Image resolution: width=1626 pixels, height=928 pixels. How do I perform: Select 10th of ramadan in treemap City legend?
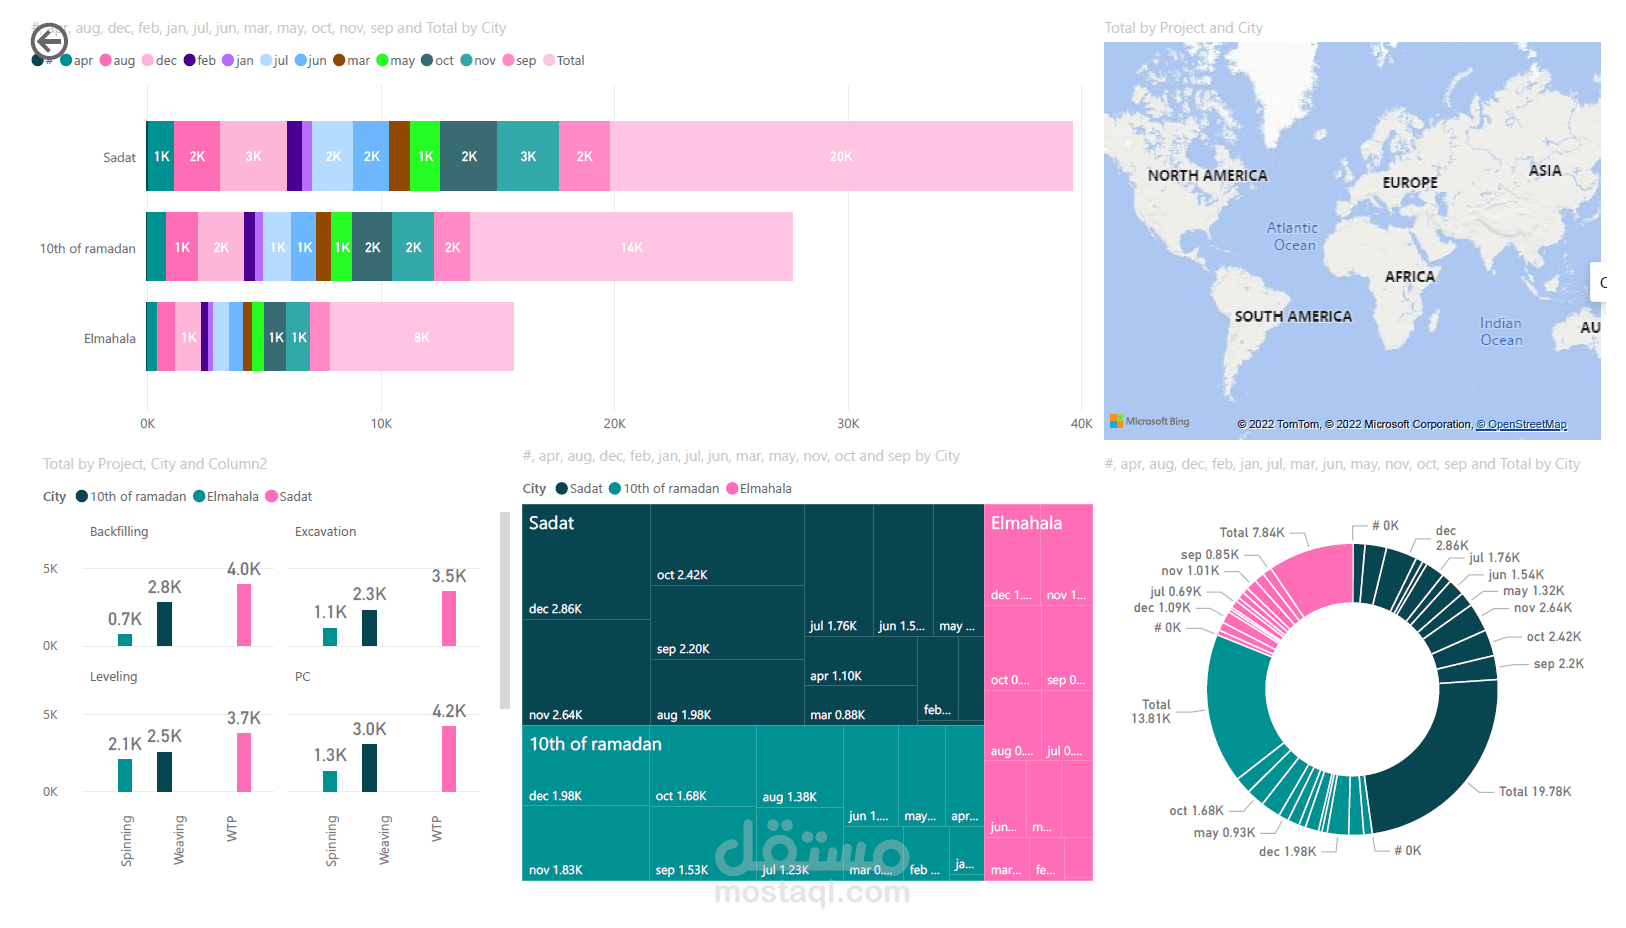664,488
